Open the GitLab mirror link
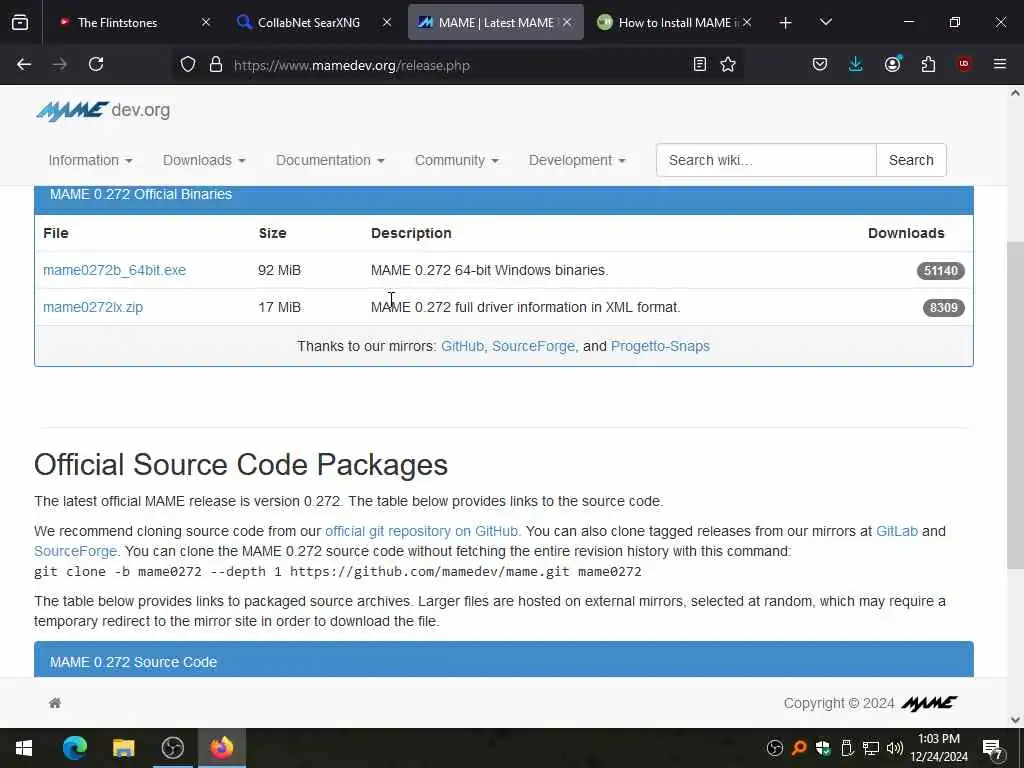This screenshot has height=768, width=1024. 897,532
